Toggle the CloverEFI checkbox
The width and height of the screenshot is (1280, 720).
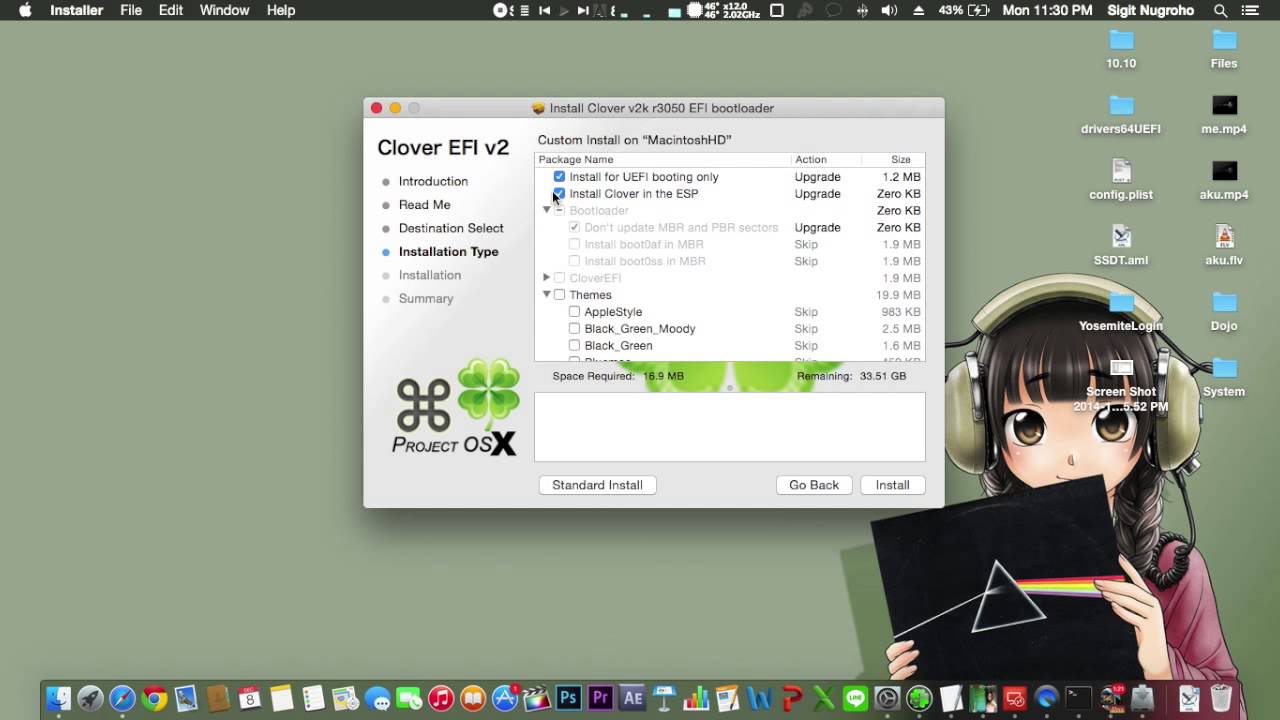pyautogui.click(x=559, y=278)
